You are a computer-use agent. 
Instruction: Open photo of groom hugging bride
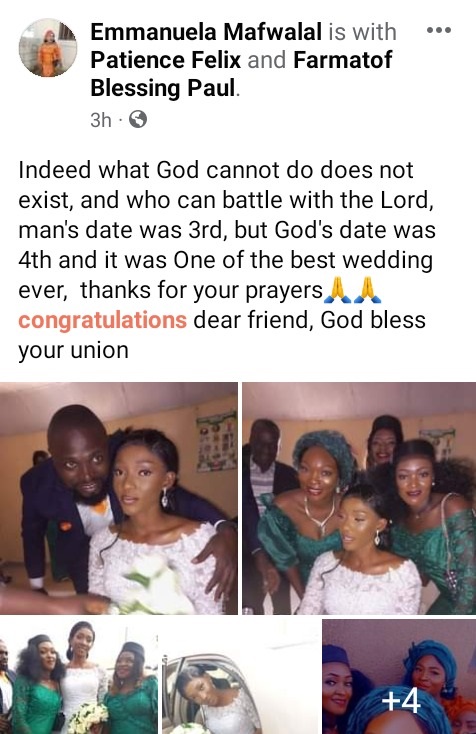119,498
